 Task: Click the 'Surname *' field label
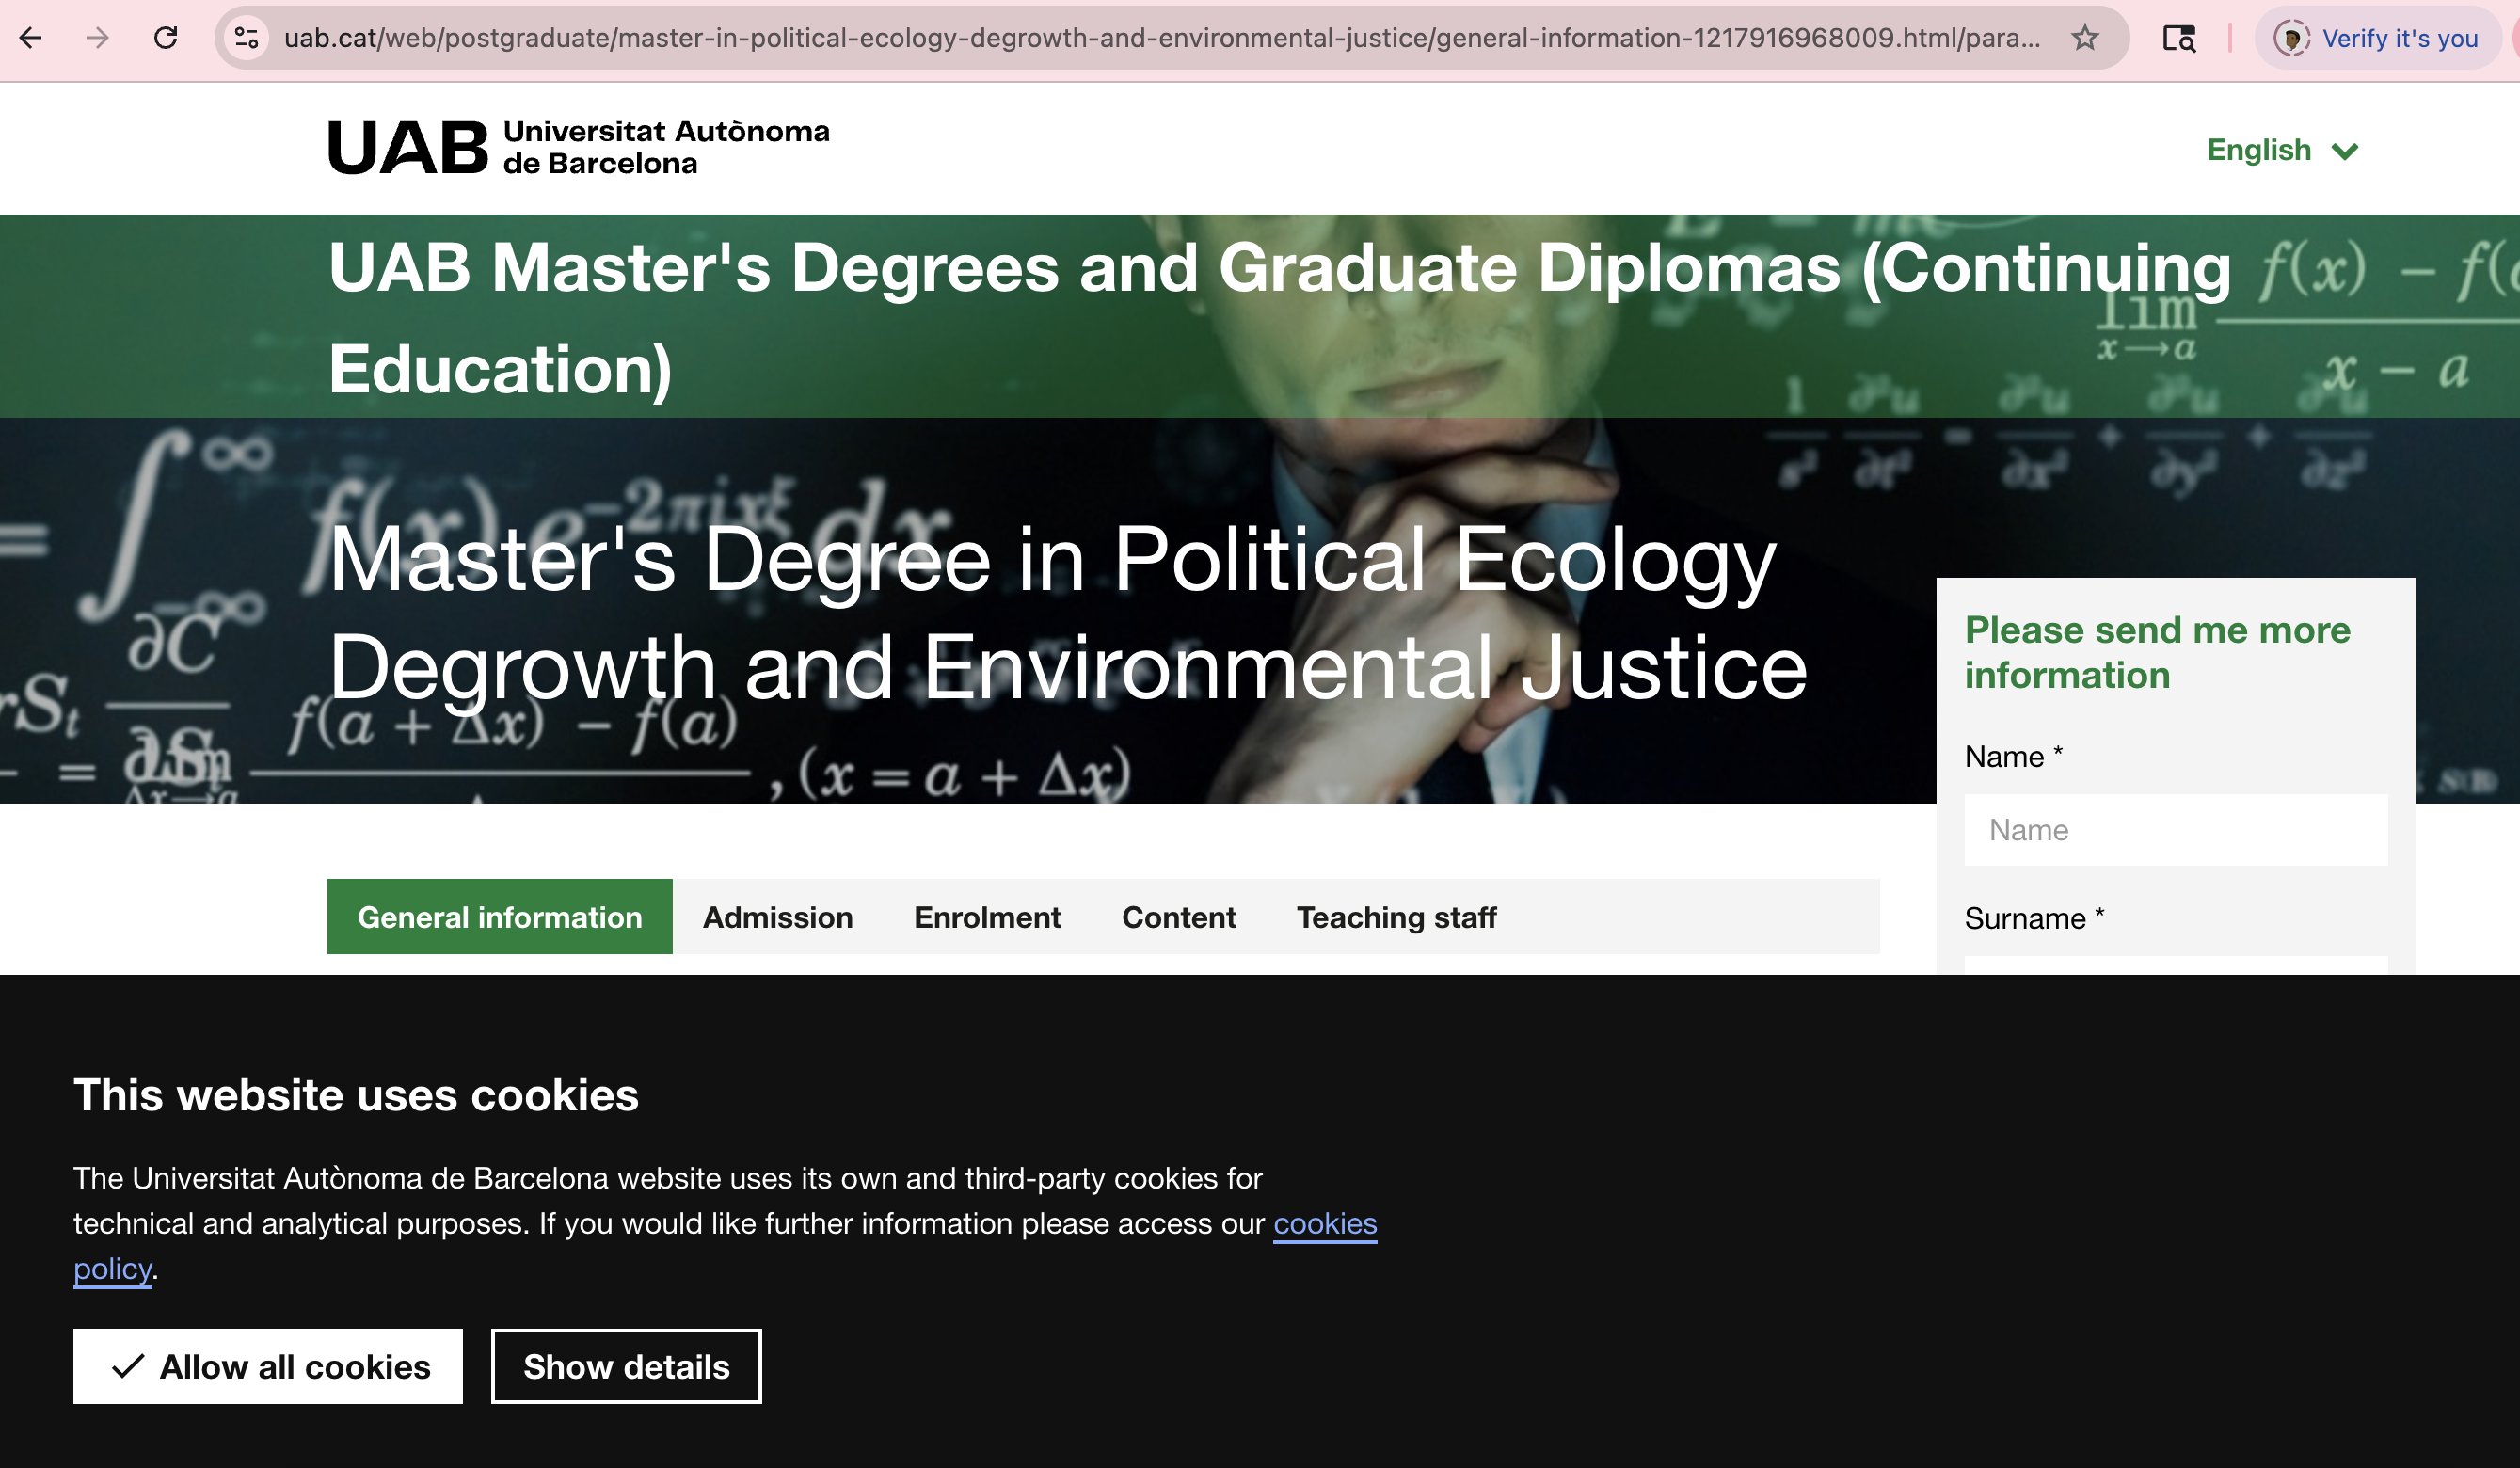click(x=2034, y=918)
